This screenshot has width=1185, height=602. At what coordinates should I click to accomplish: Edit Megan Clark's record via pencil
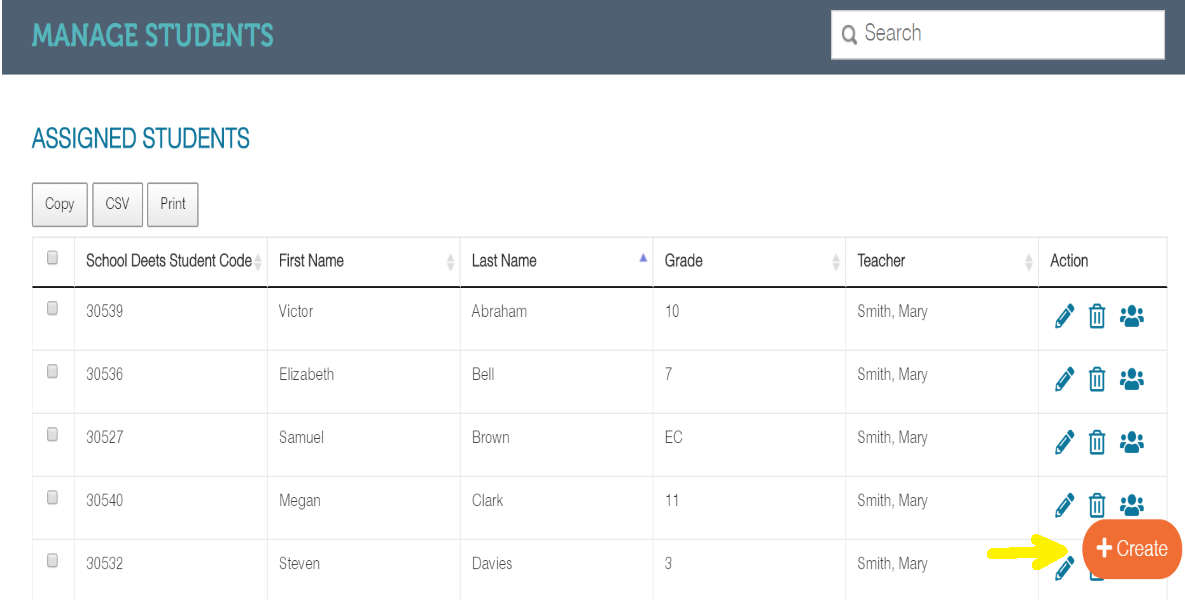click(x=1064, y=505)
